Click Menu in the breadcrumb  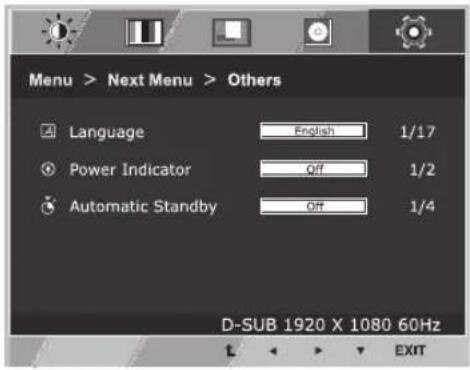pos(51,80)
